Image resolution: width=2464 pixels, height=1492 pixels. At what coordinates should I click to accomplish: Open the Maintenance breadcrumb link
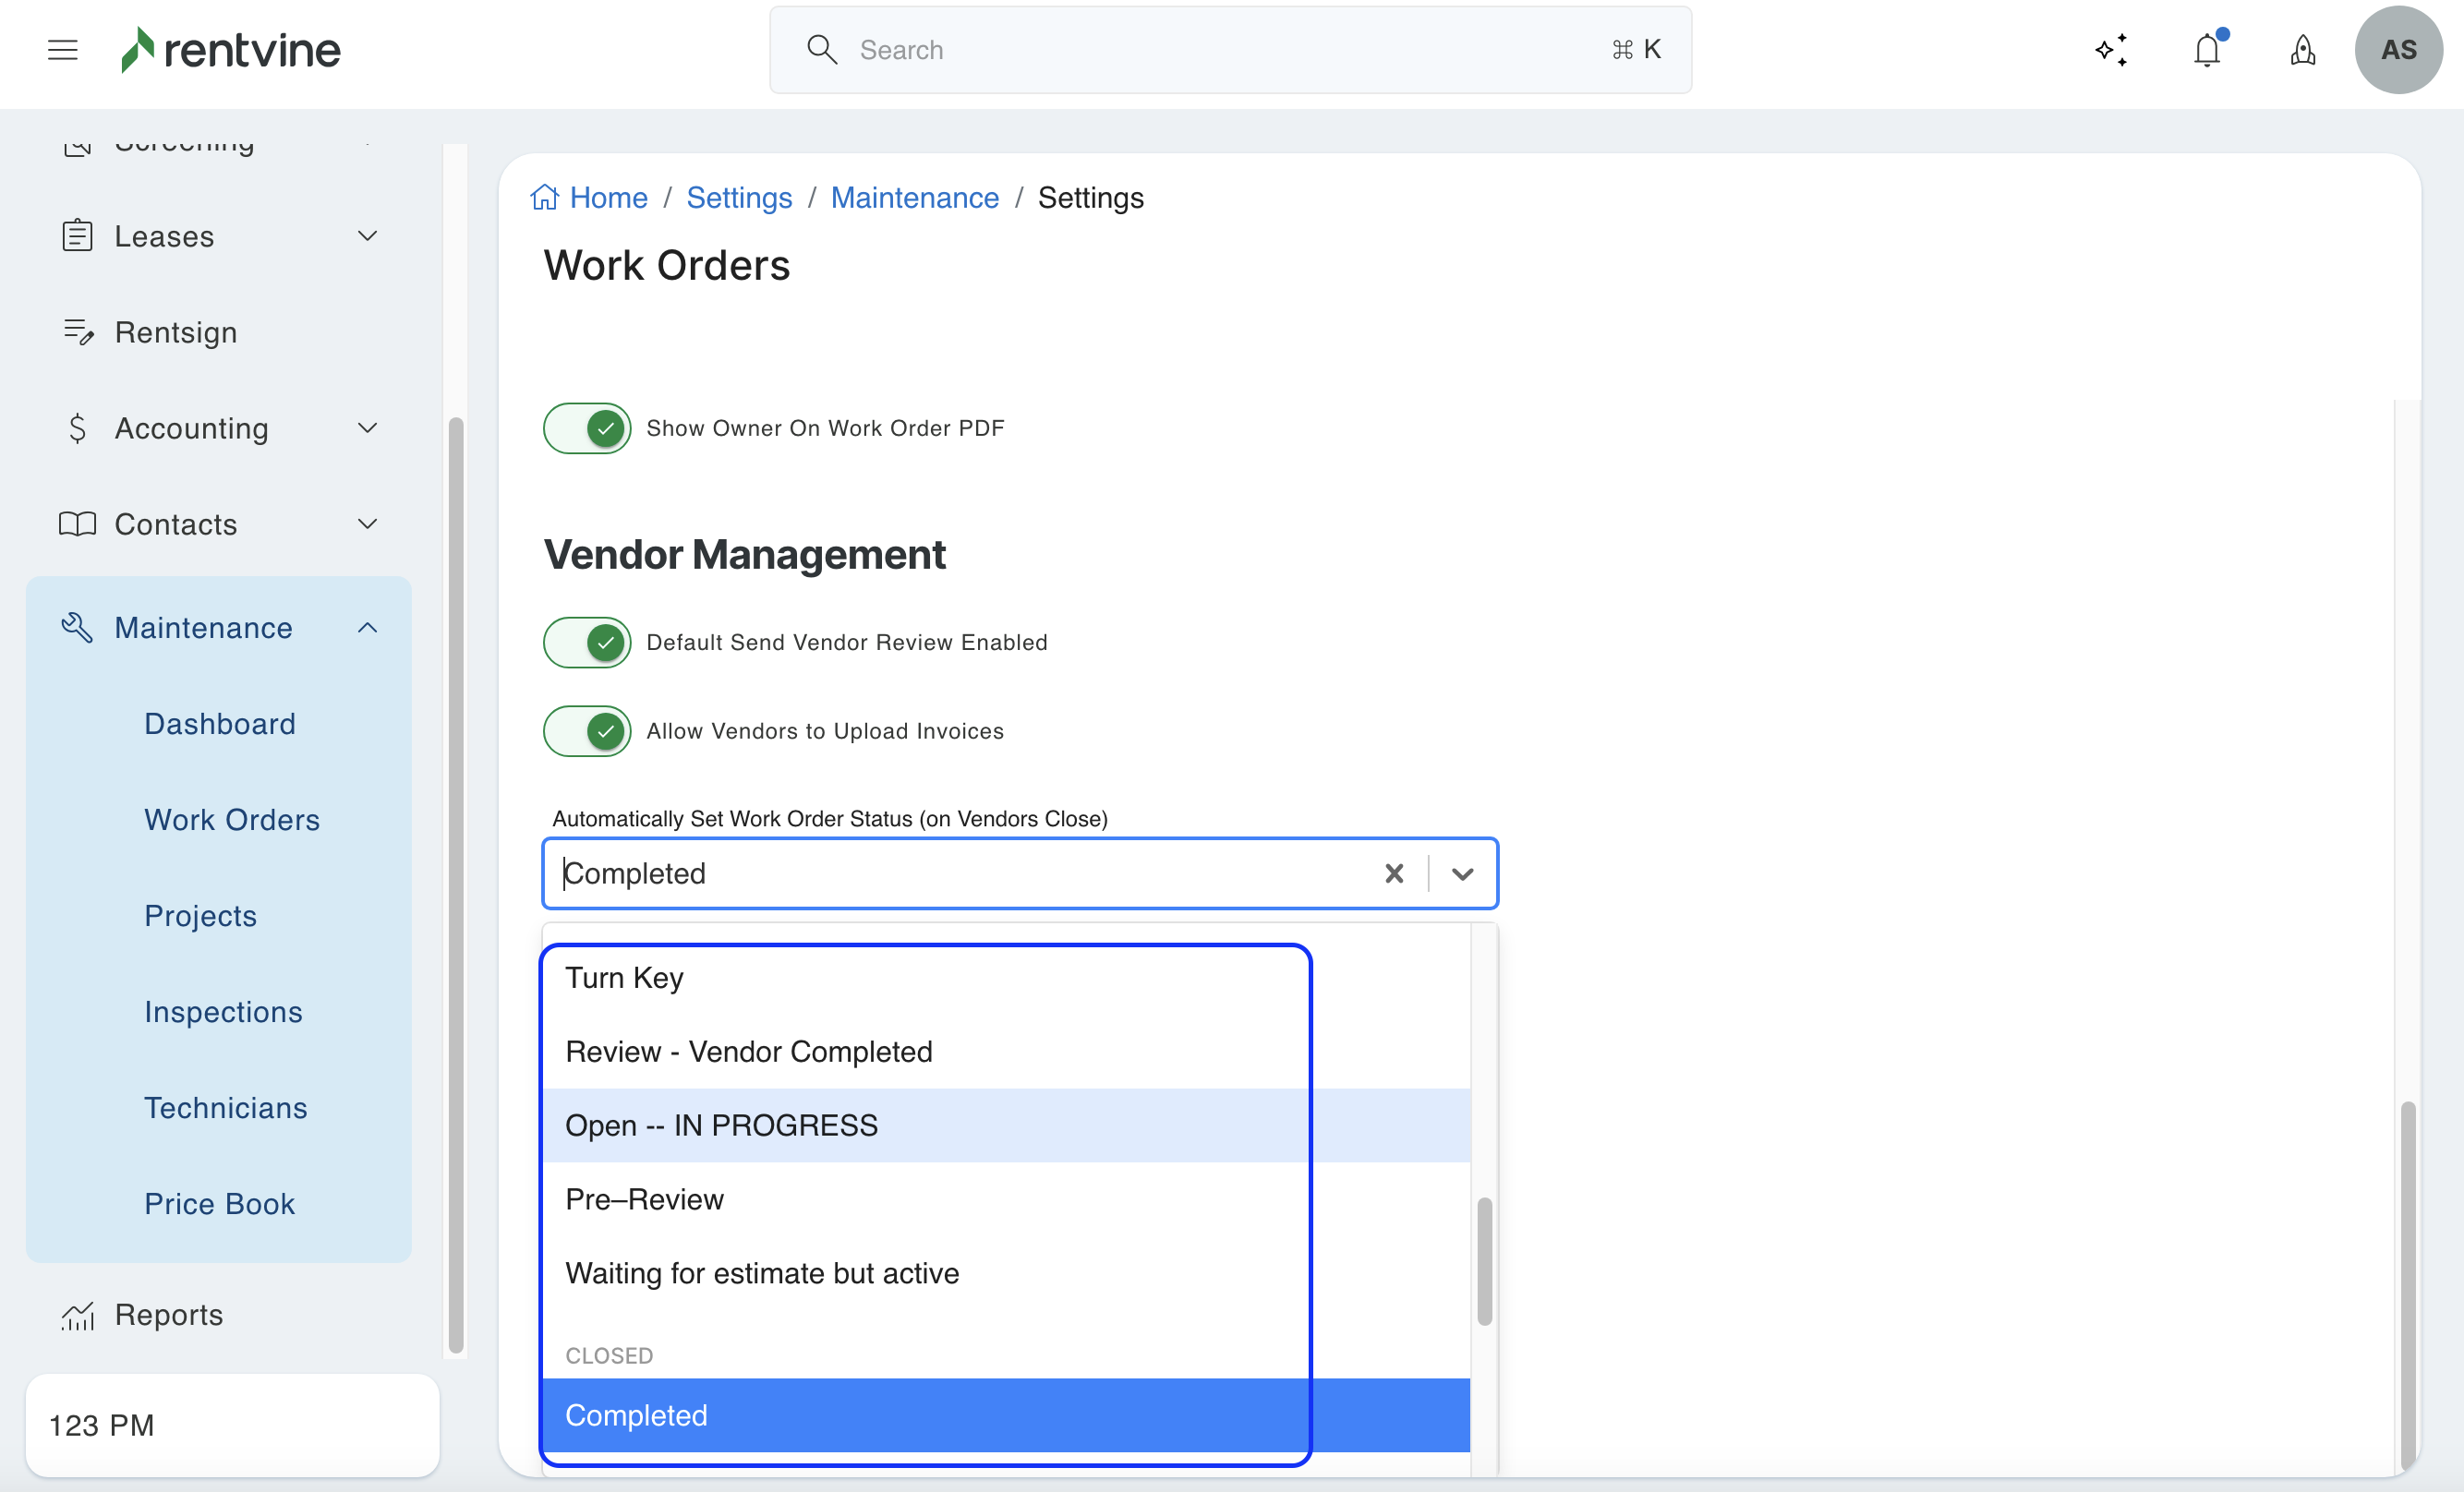(914, 197)
